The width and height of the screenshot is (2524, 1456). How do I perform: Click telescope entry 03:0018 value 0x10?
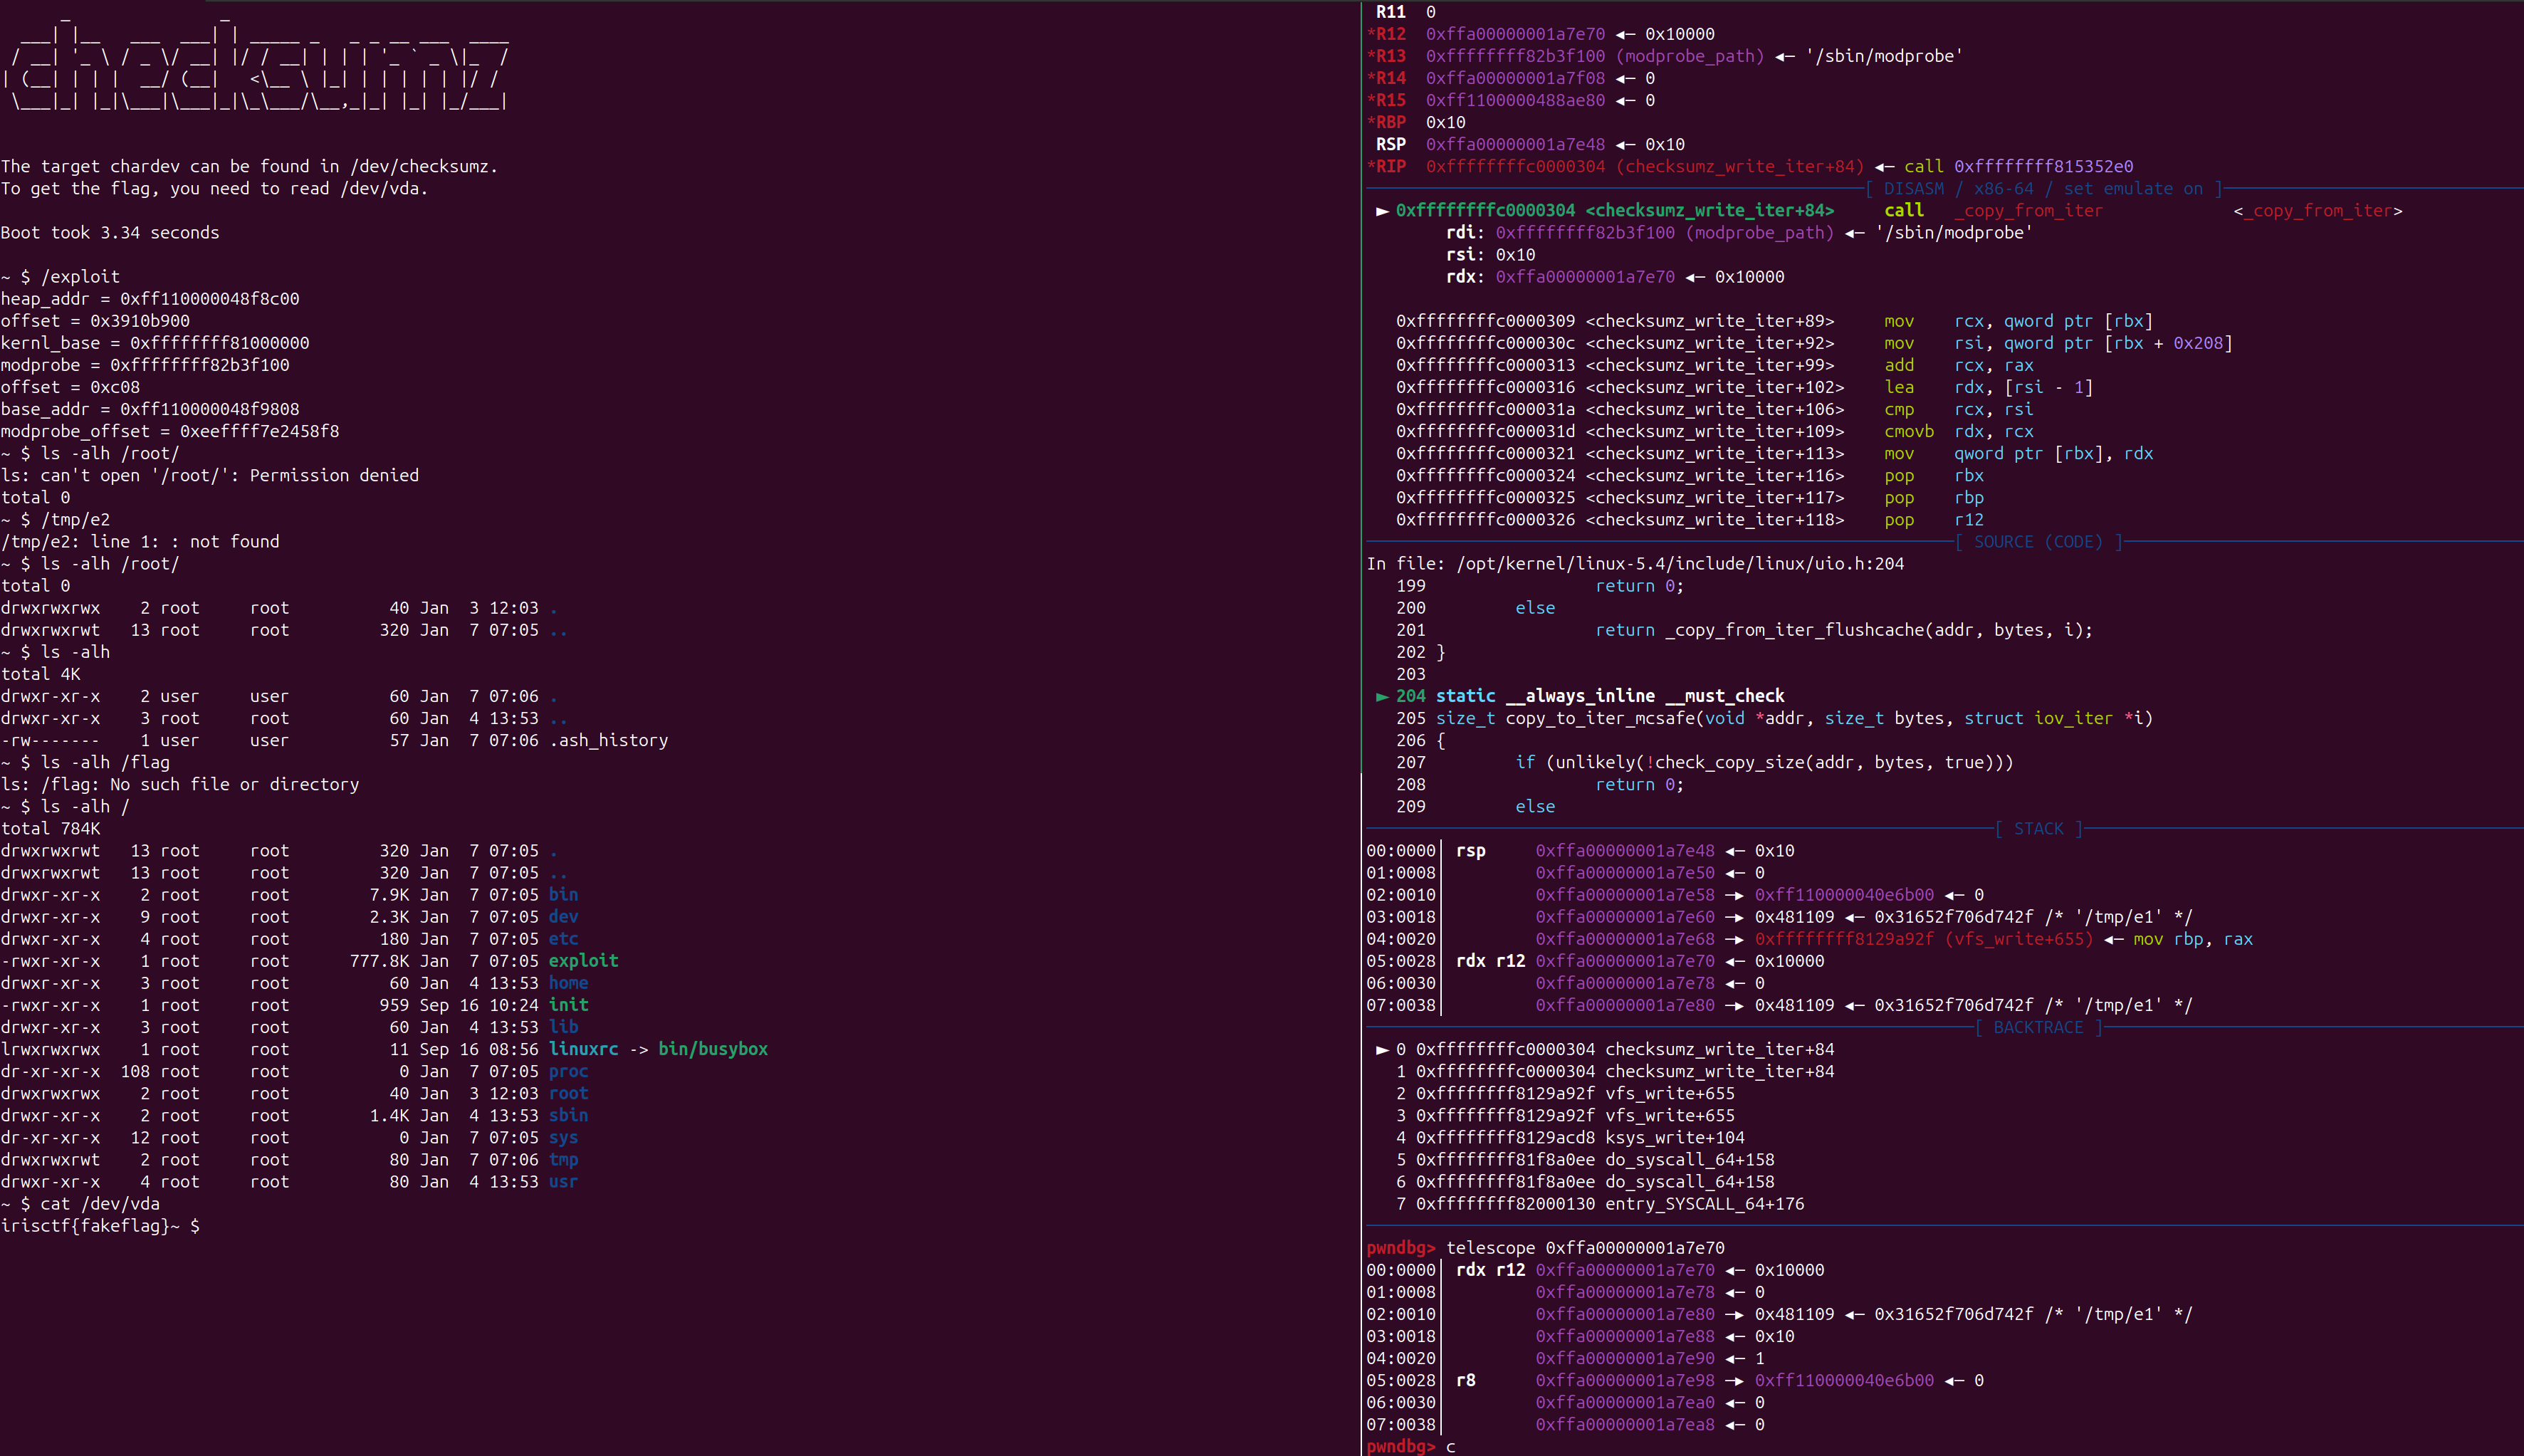(x=1774, y=1336)
